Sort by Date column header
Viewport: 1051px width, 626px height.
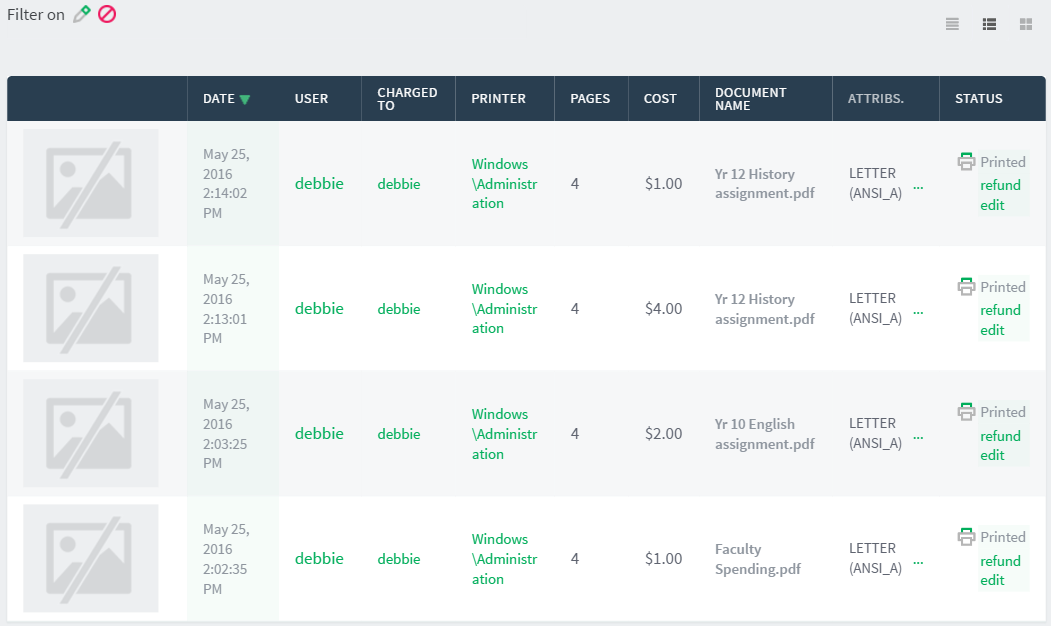[218, 99]
